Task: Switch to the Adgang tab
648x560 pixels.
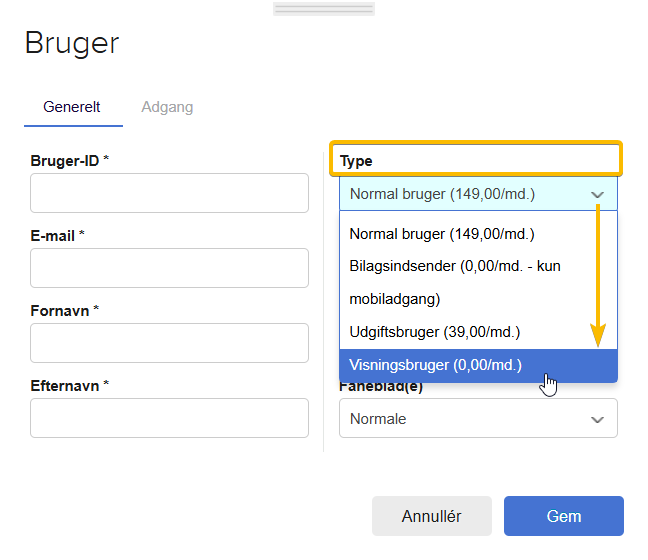Action: click(x=167, y=107)
